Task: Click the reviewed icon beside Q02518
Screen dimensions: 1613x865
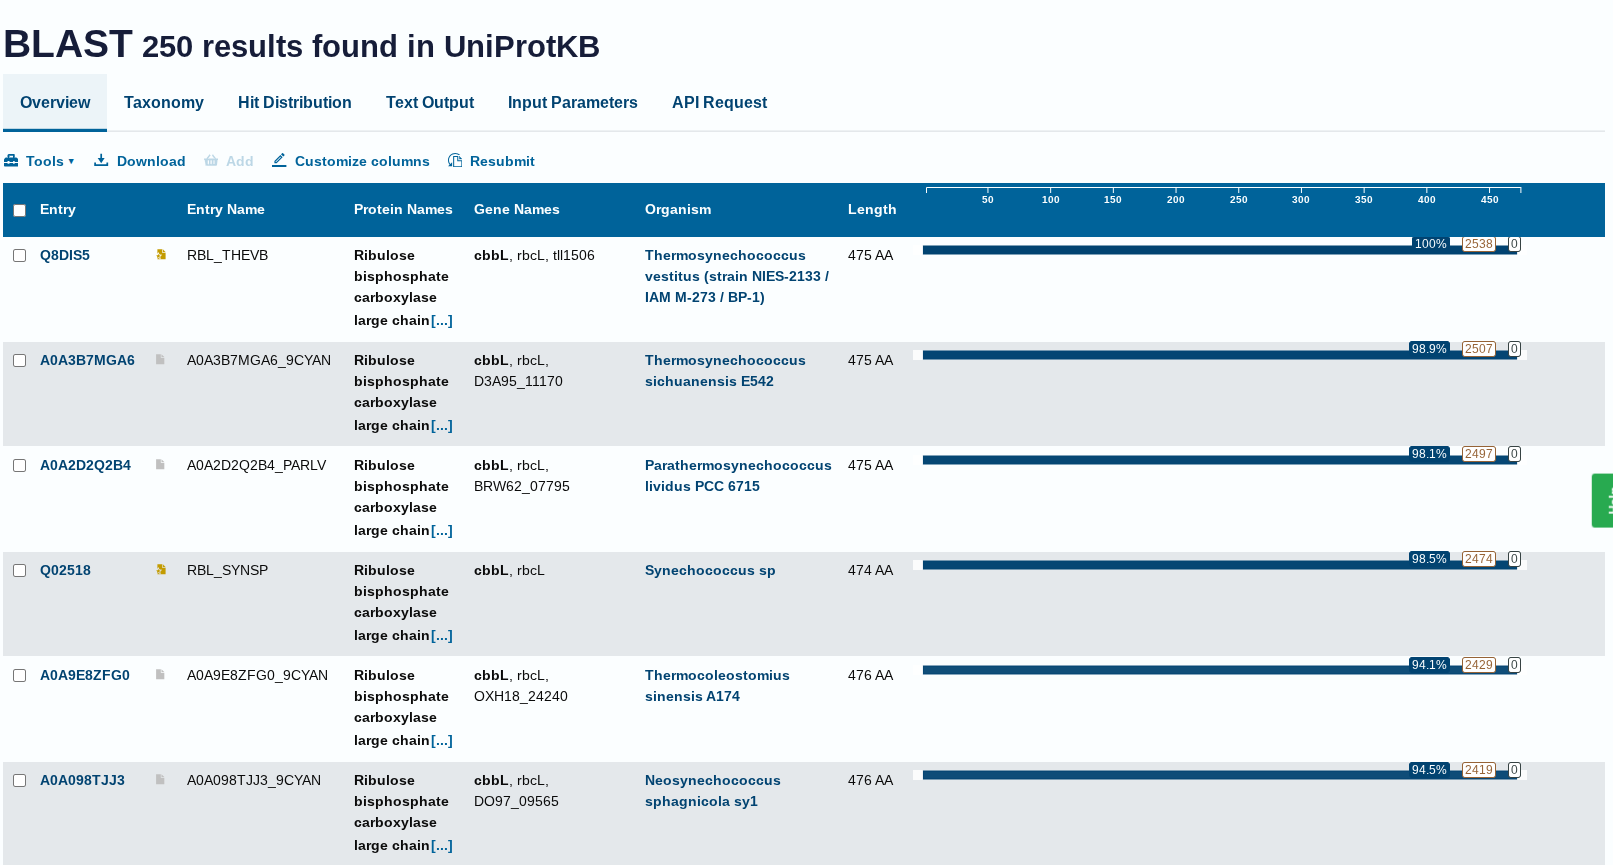Action: (161, 570)
